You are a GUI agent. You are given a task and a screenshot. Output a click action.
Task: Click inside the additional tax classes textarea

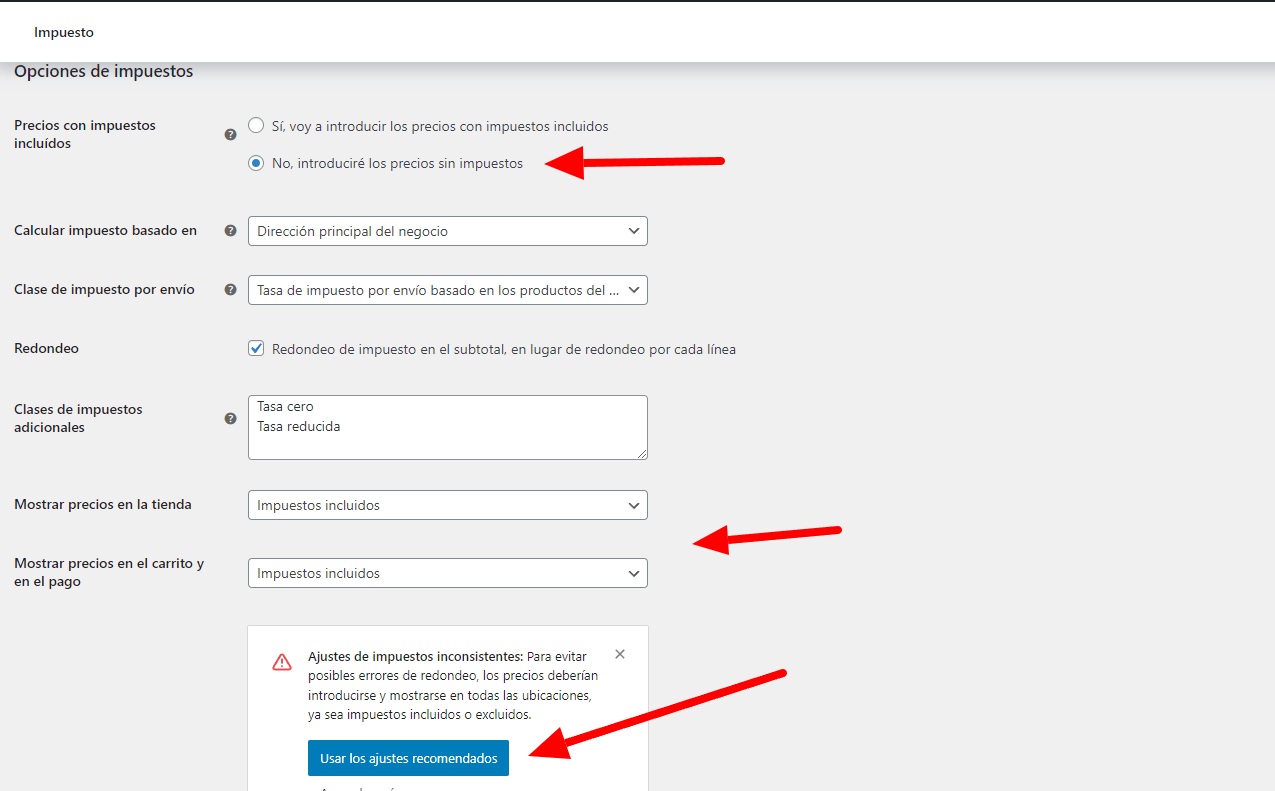448,427
